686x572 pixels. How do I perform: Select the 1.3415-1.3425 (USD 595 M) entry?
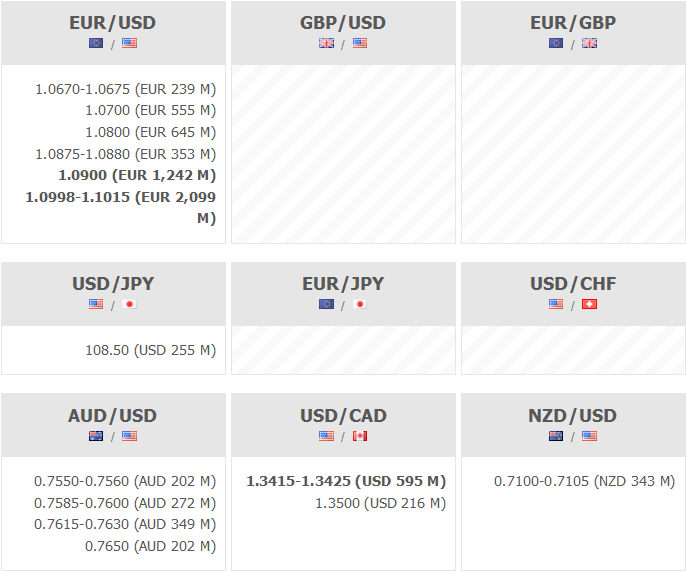click(346, 481)
